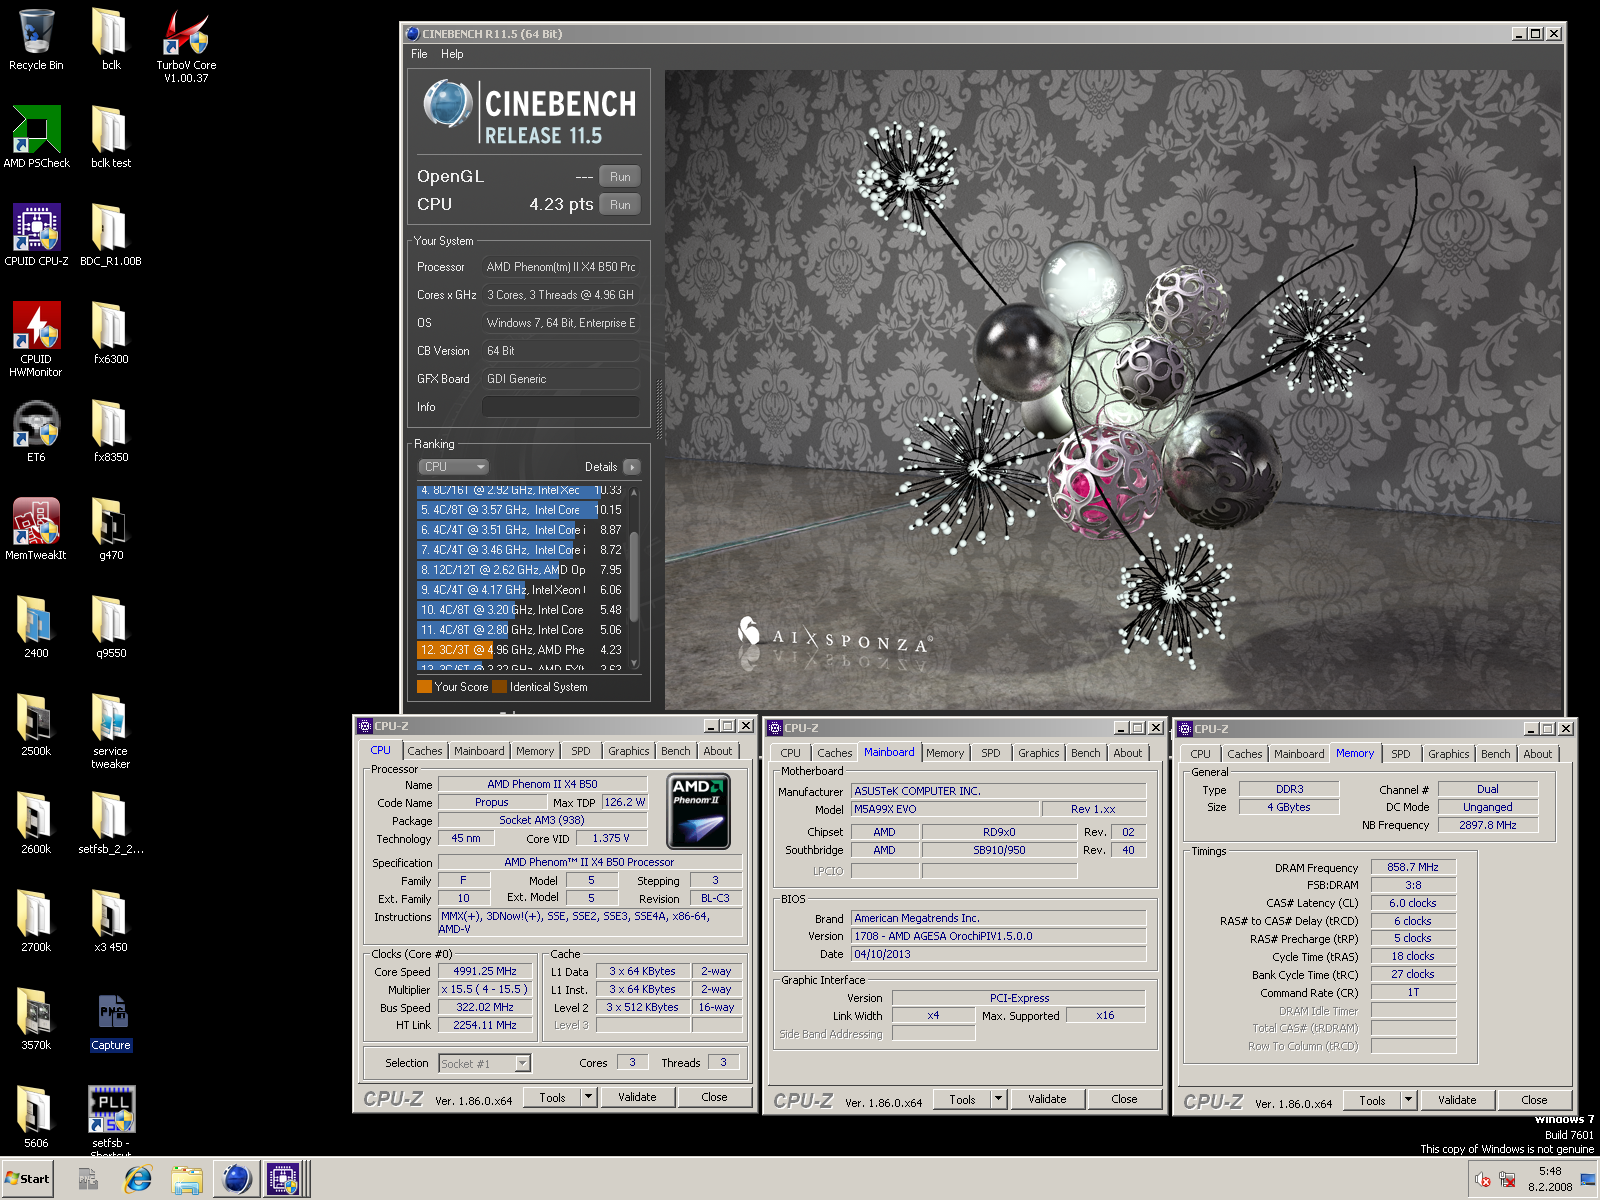Click Validate in left CPU-Z window

[x=637, y=1097]
